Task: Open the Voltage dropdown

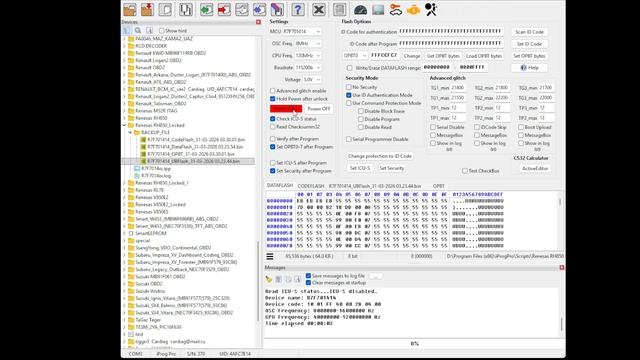Action: (x=311, y=80)
